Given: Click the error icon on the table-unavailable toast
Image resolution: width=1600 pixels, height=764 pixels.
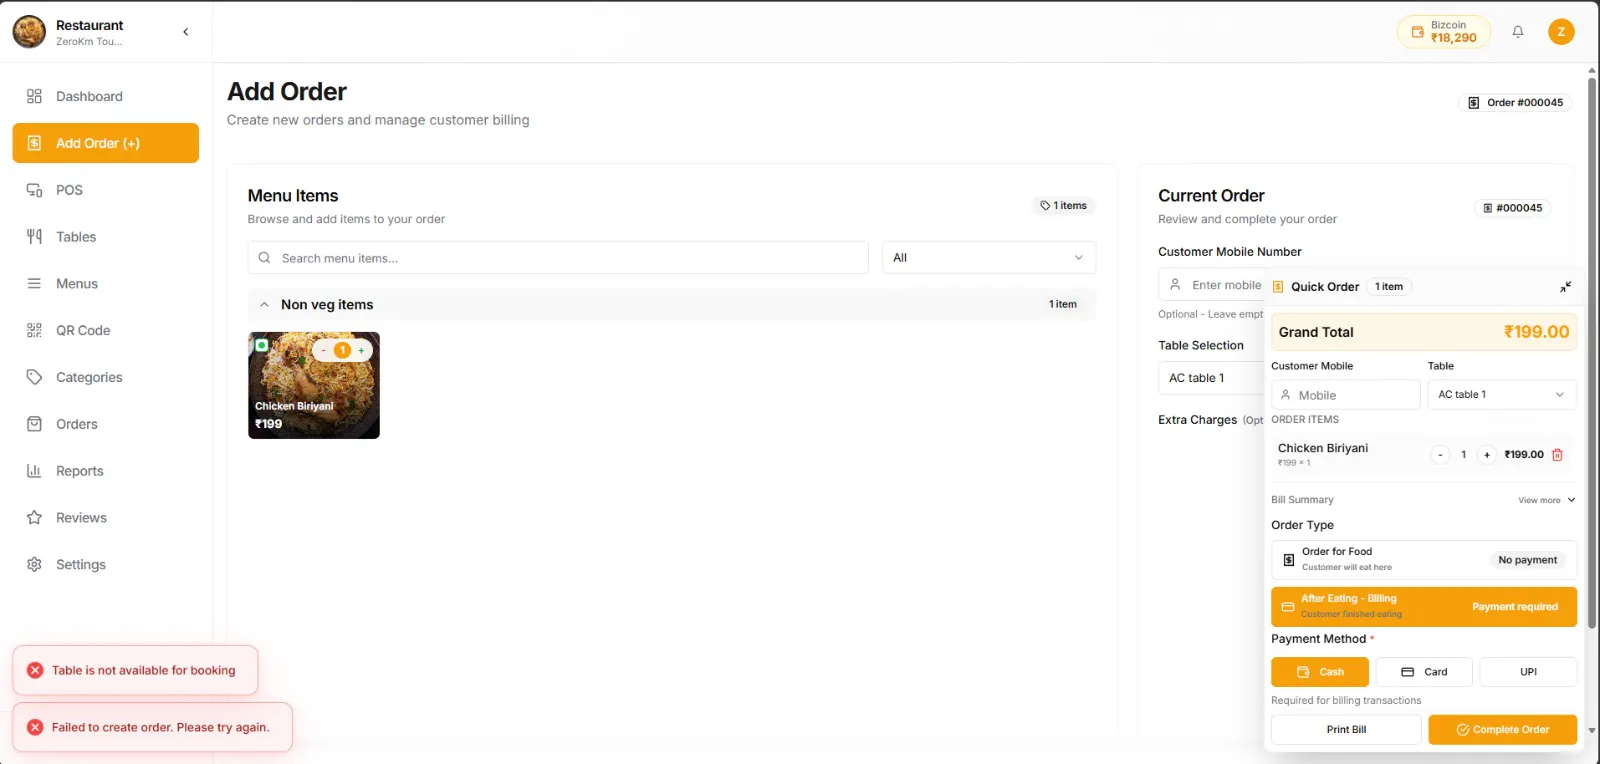Looking at the screenshot, I should 35,670.
